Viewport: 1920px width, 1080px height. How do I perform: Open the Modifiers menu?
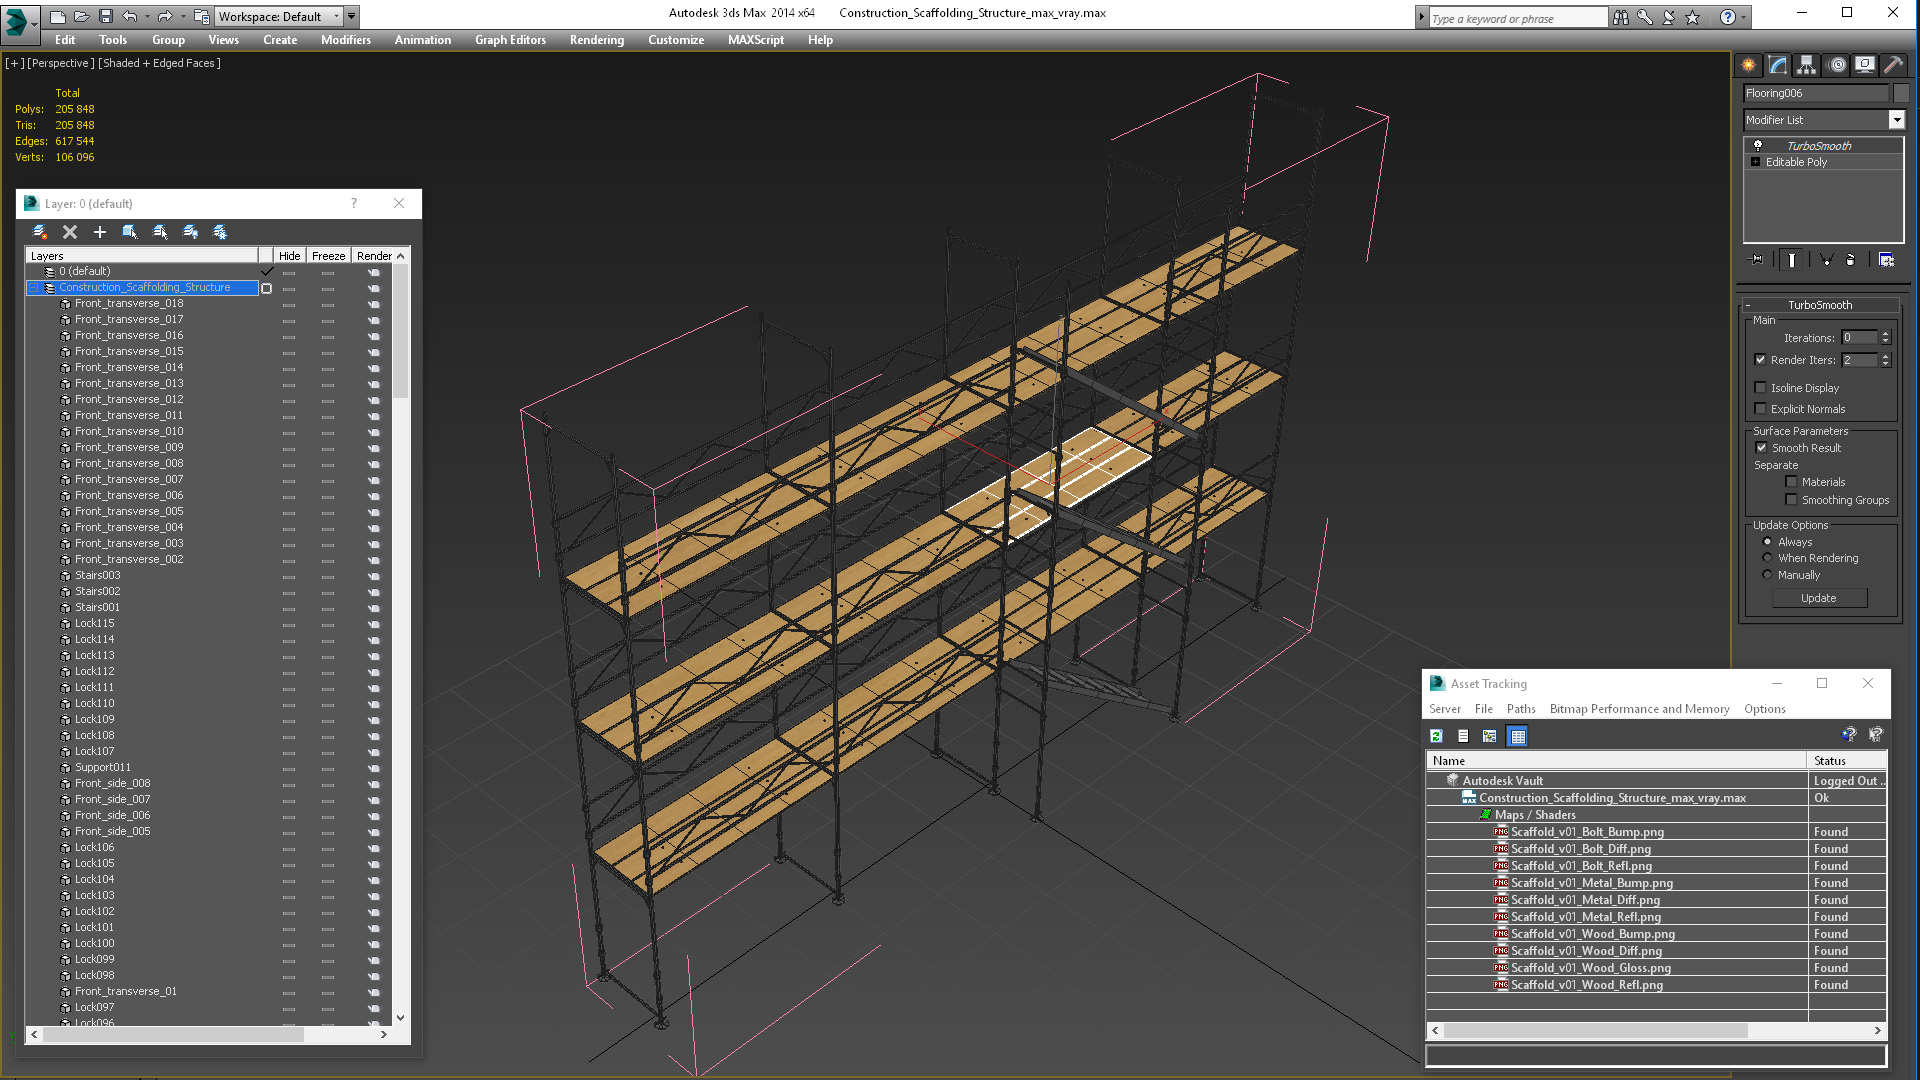pyautogui.click(x=346, y=40)
